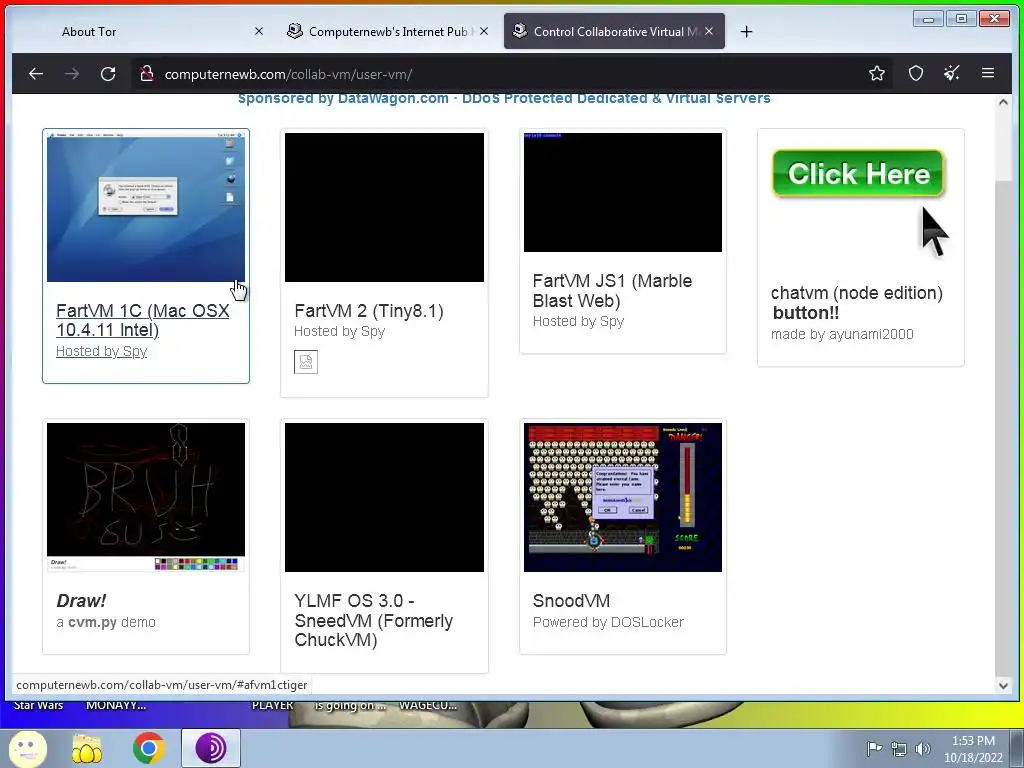Viewport: 1024px width, 768px height.
Task: Open the network tray icon
Action: coord(899,749)
